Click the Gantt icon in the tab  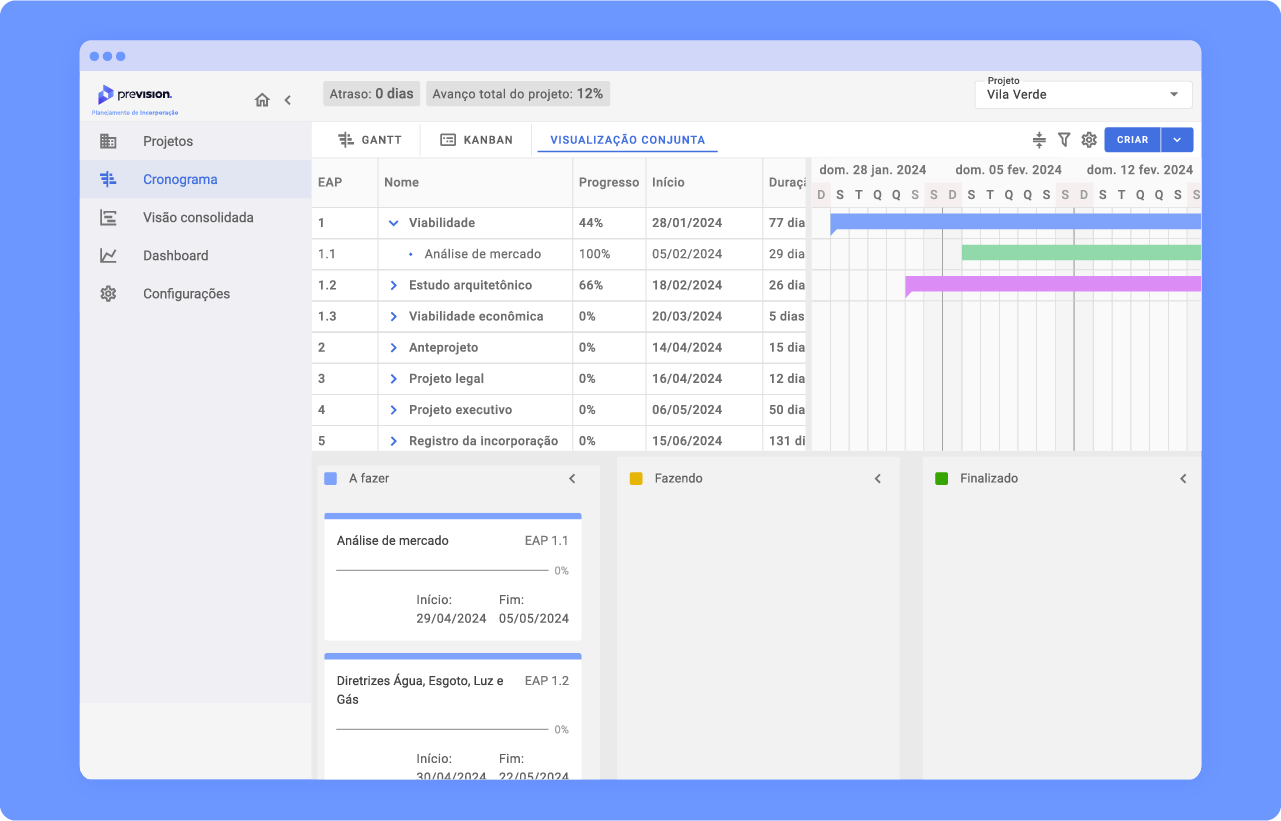click(x=346, y=140)
